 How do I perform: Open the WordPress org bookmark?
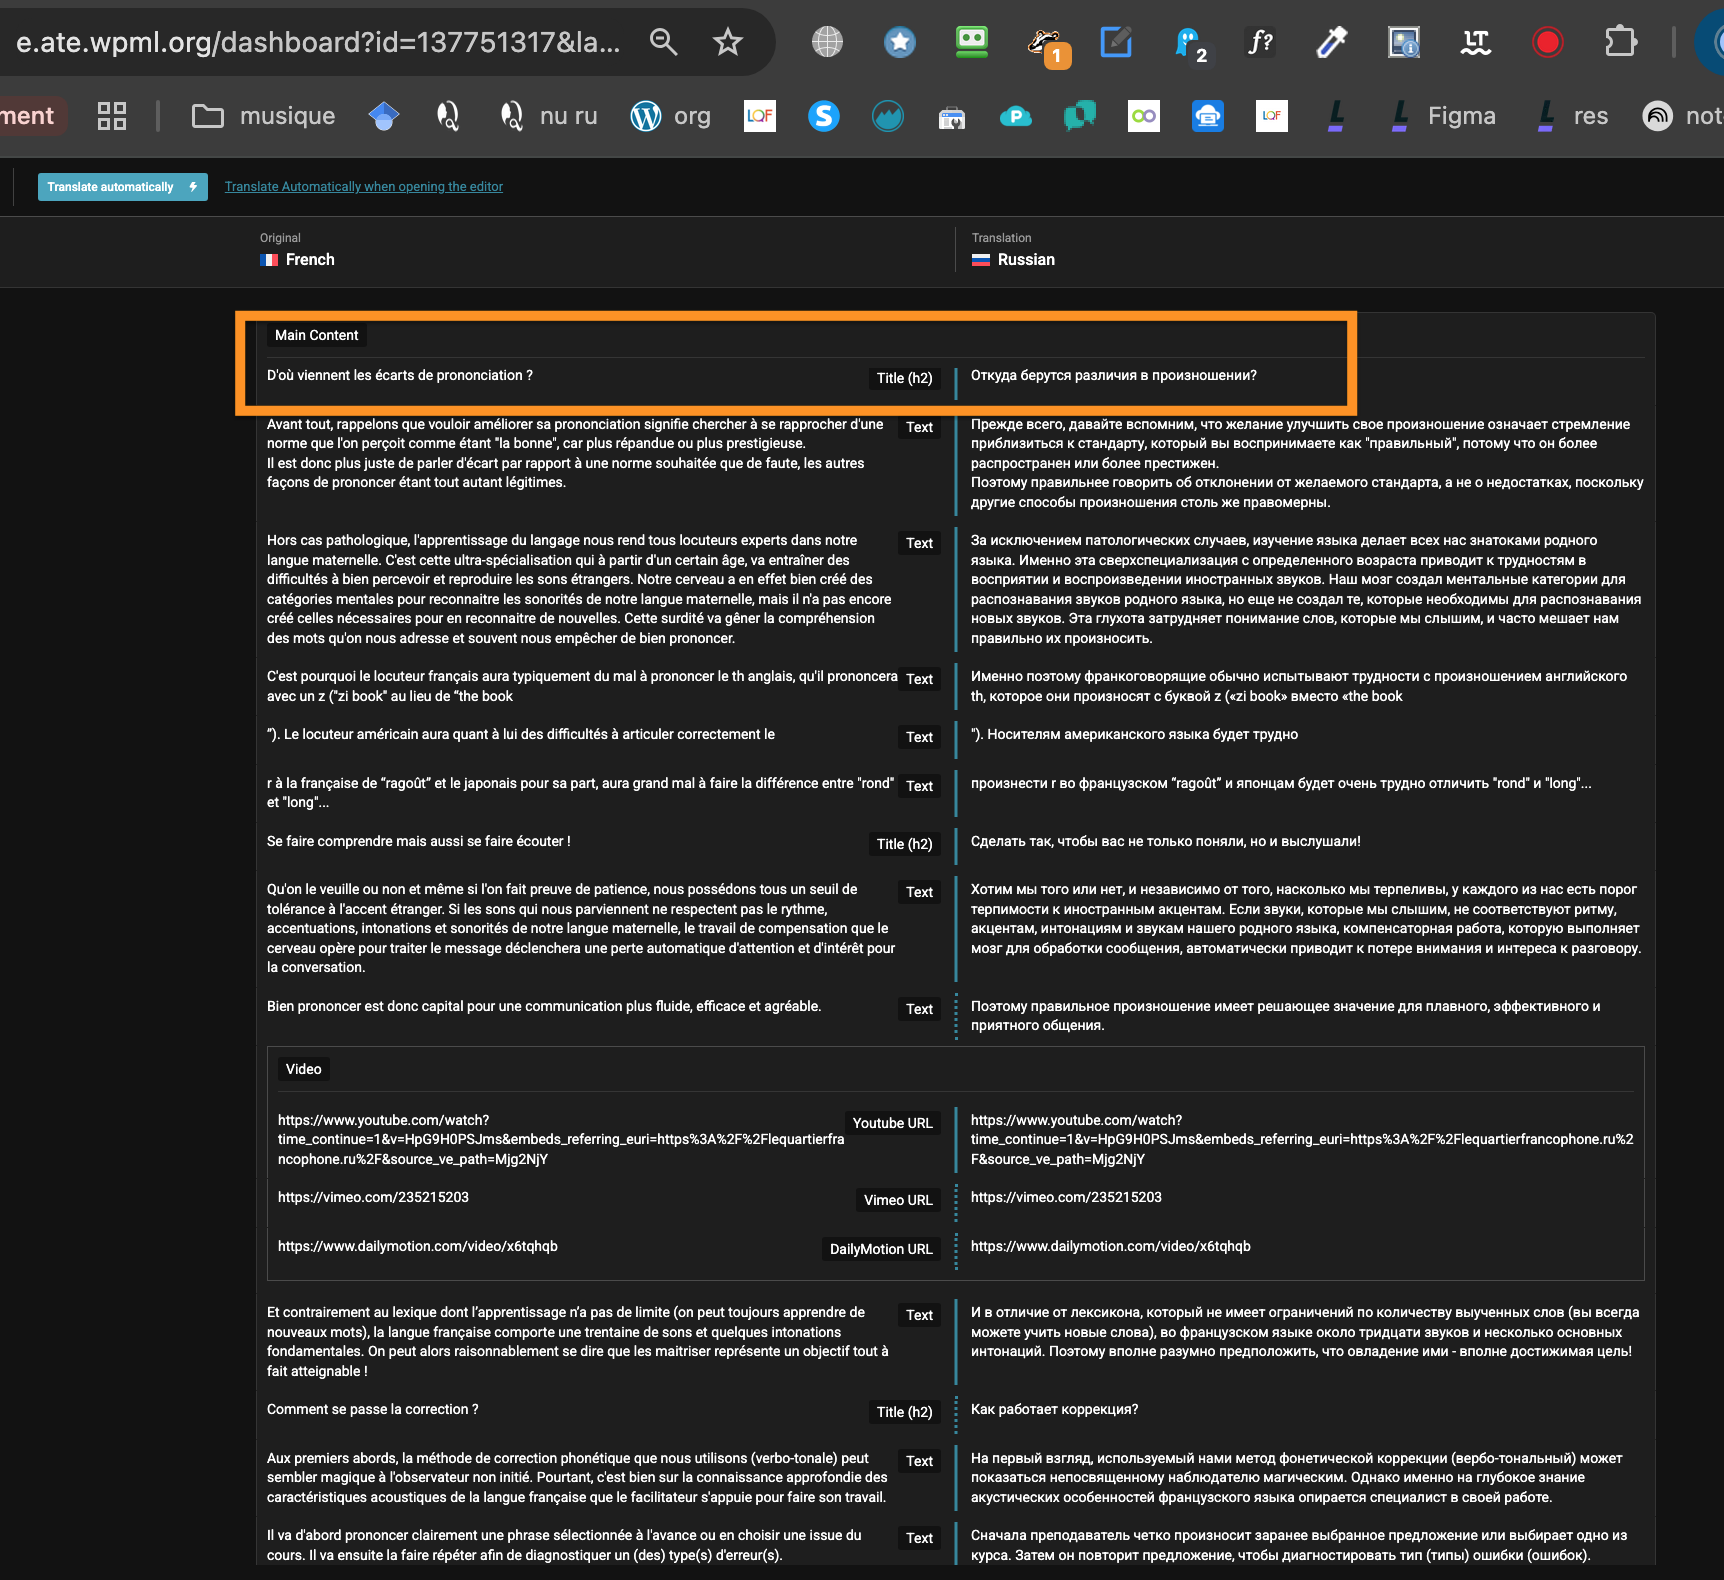671,116
